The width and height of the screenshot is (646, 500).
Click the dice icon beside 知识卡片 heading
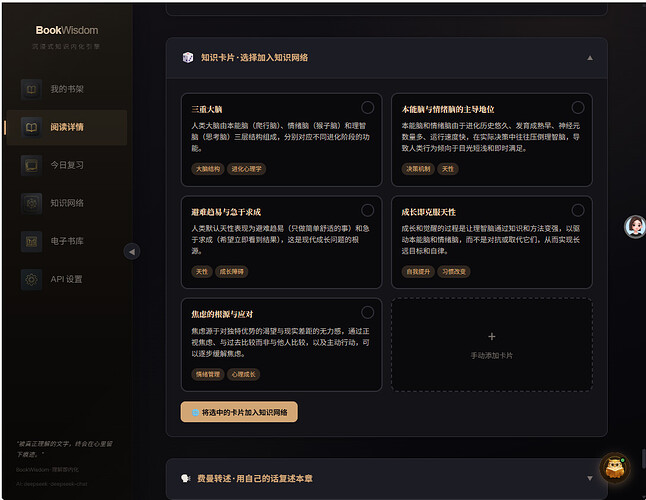pyautogui.click(x=188, y=58)
